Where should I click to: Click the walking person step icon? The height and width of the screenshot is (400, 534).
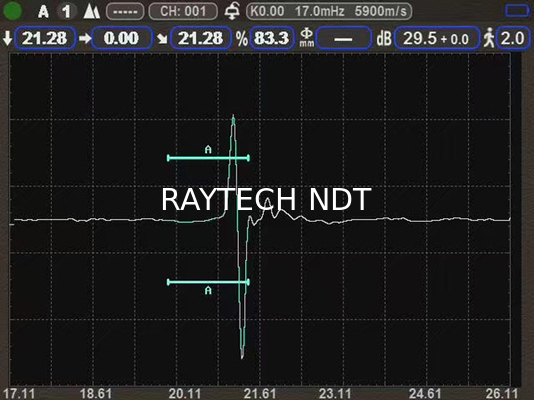tap(489, 38)
